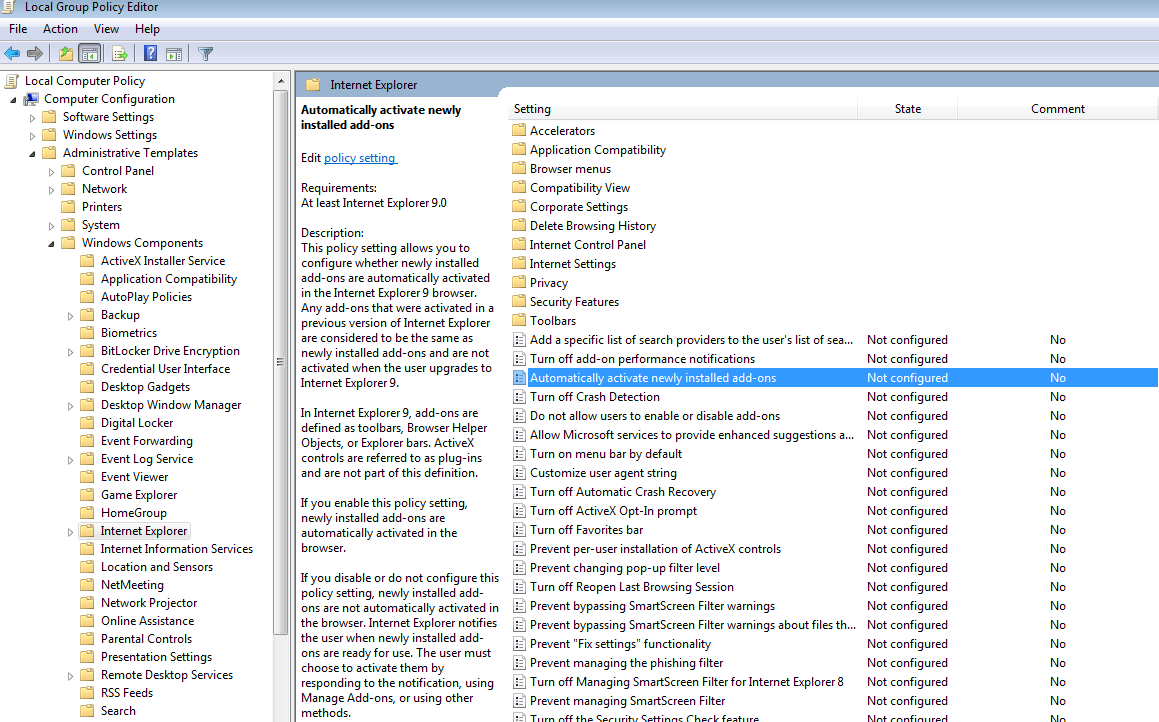1159x722 pixels.
Task: Click the RSS Feeds folder icon in tree
Action: 87,692
